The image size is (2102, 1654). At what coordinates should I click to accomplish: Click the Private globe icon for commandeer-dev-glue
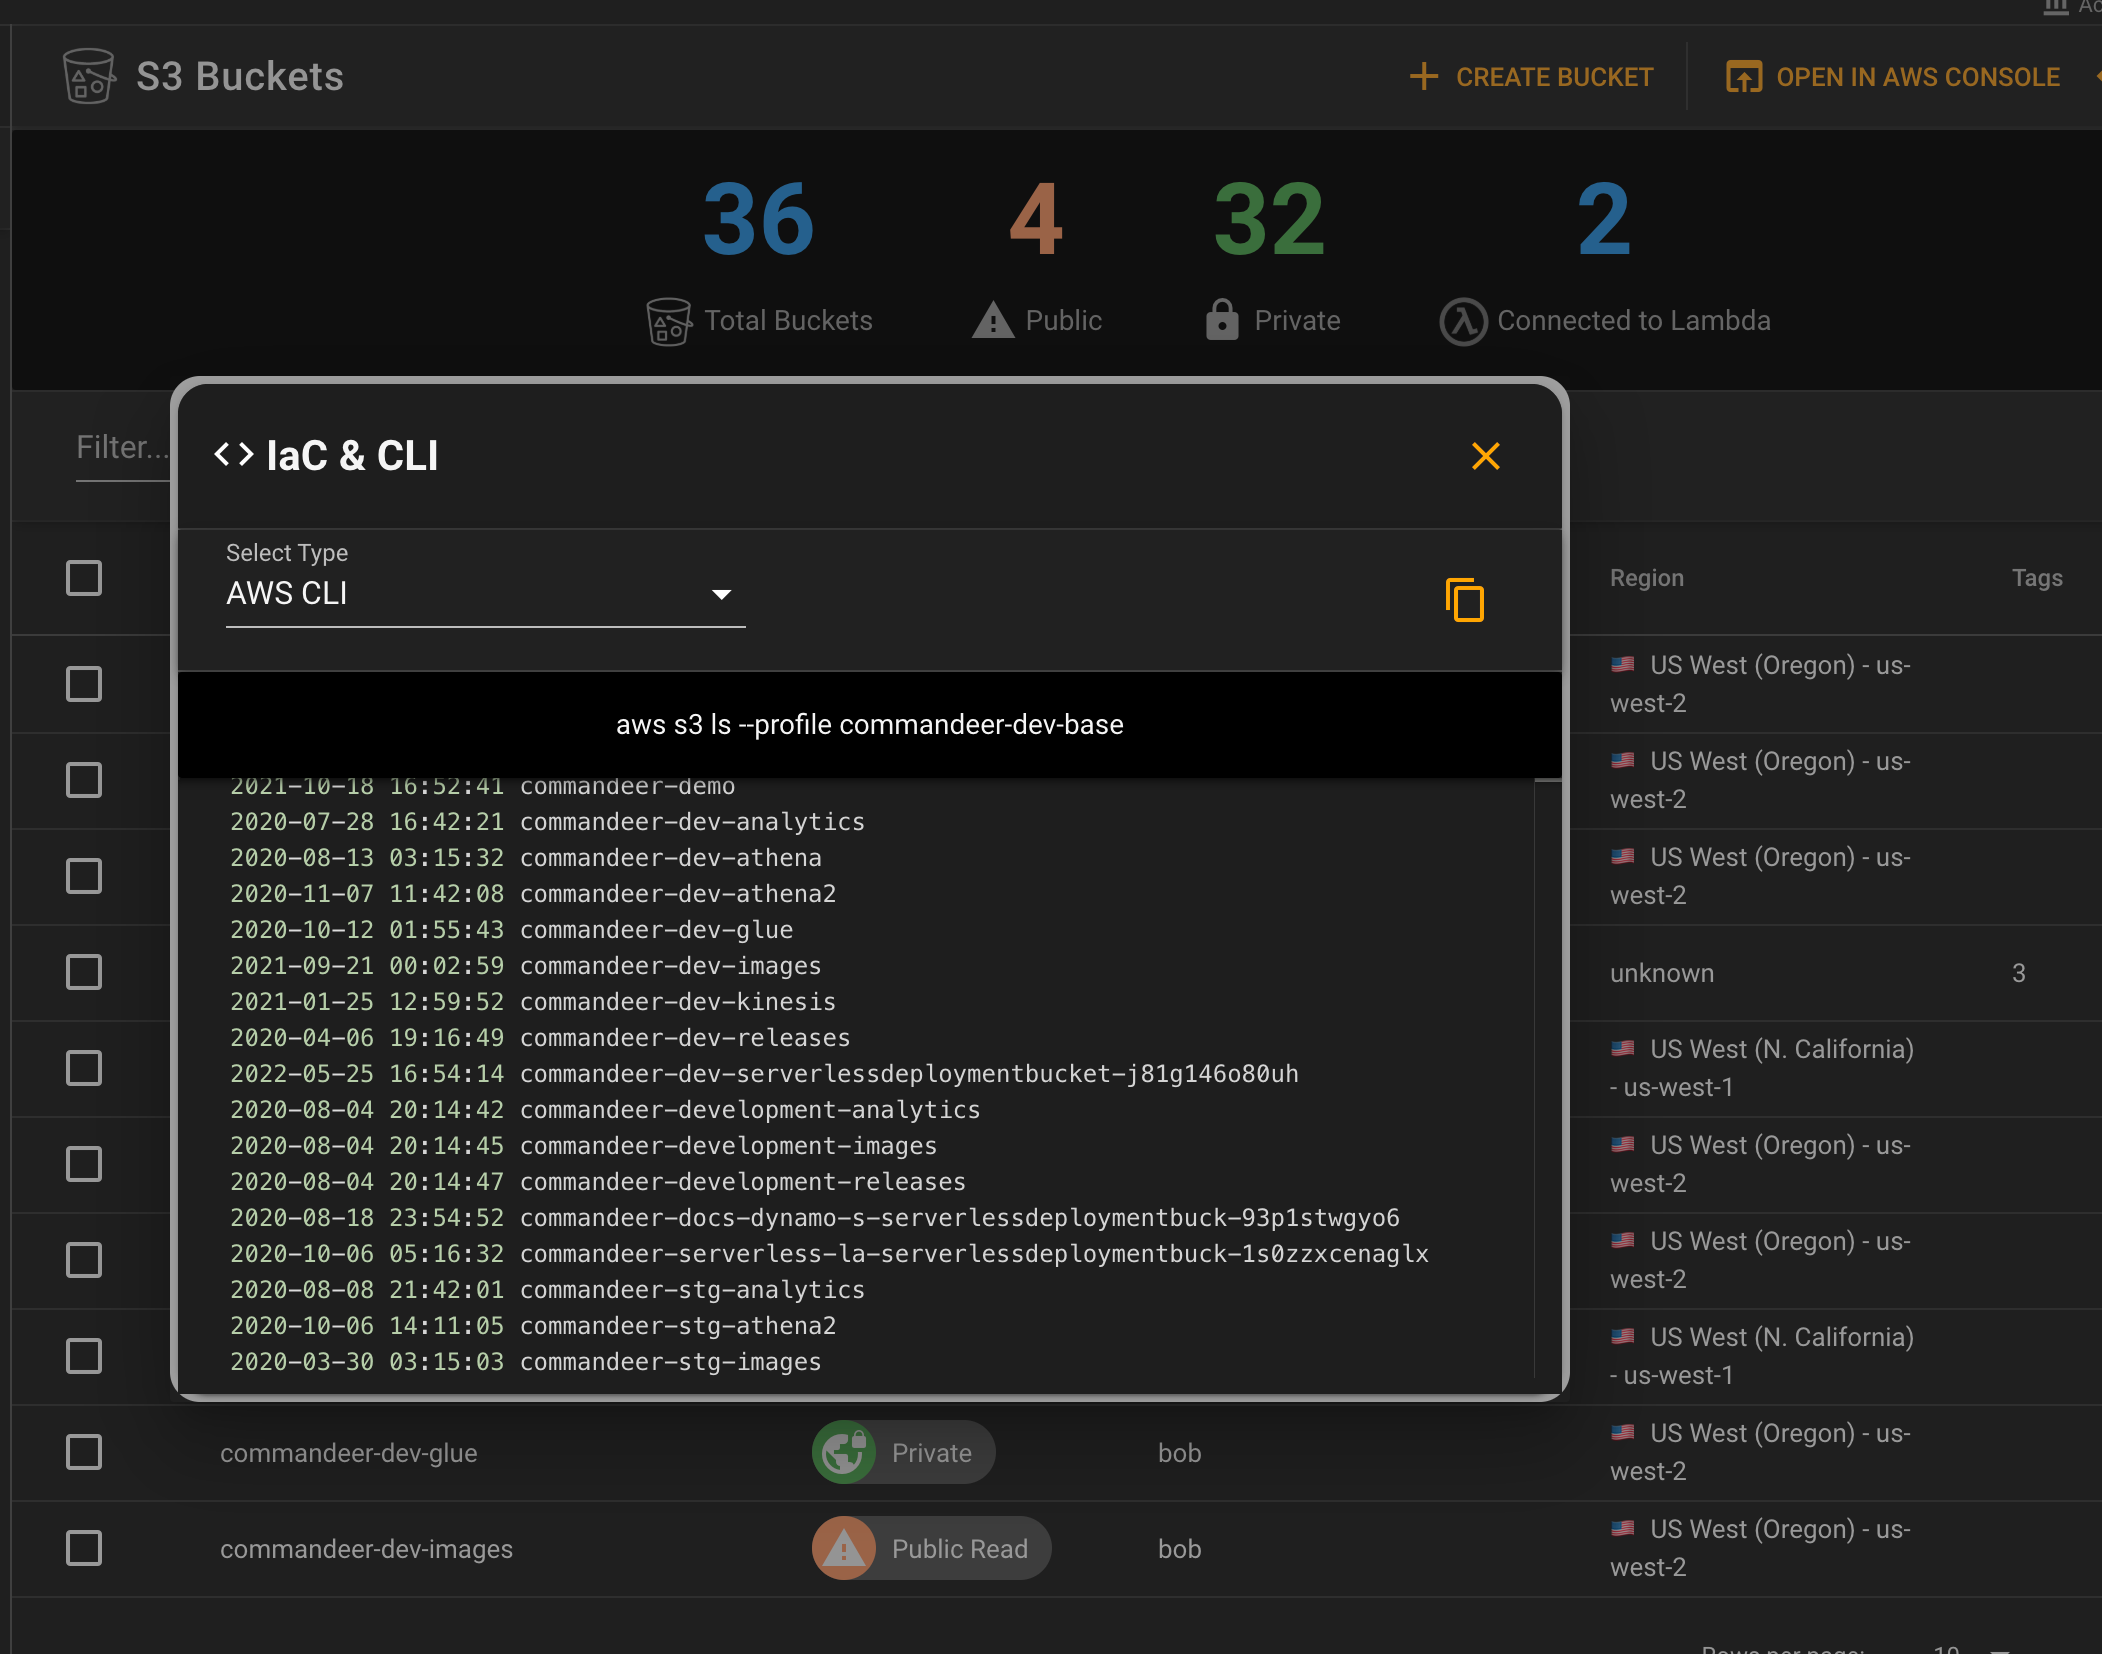tap(844, 1452)
